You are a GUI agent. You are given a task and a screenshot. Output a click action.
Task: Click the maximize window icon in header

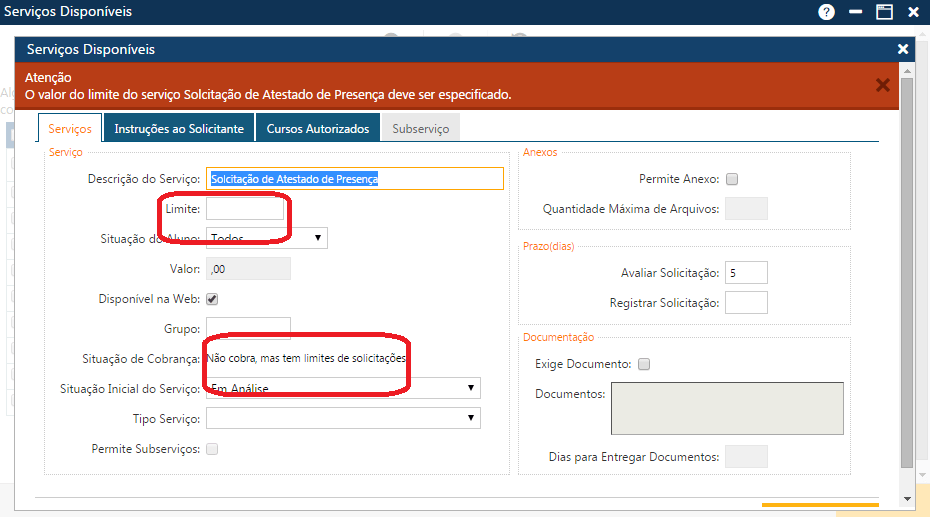884,12
